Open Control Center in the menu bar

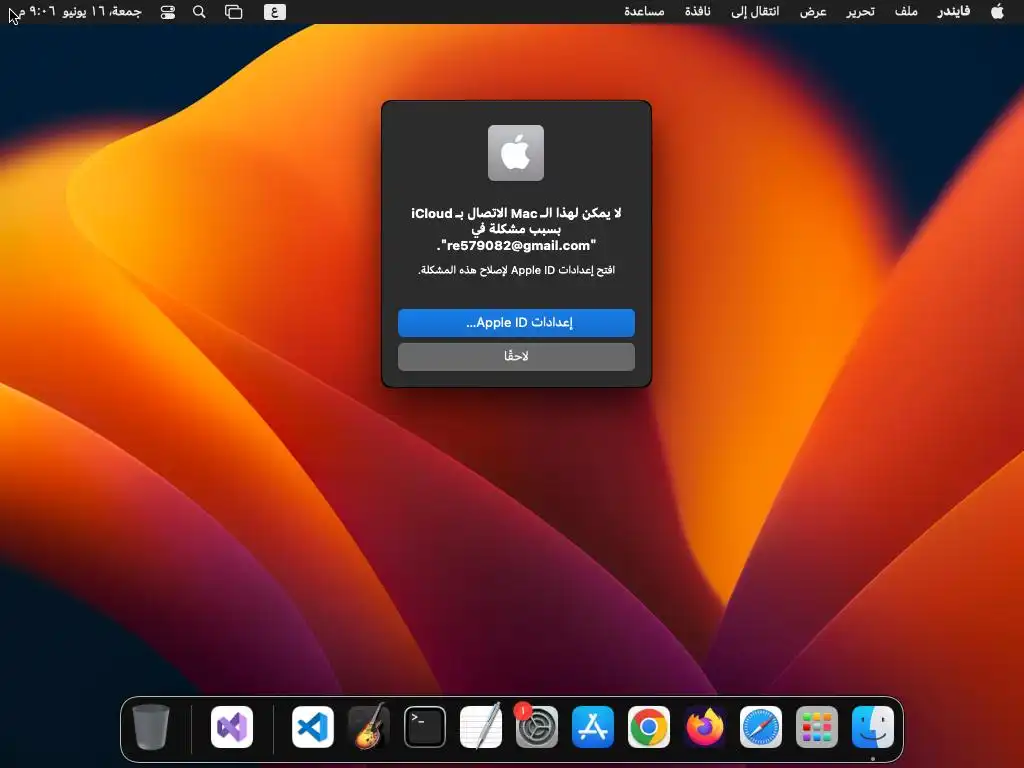[168, 12]
